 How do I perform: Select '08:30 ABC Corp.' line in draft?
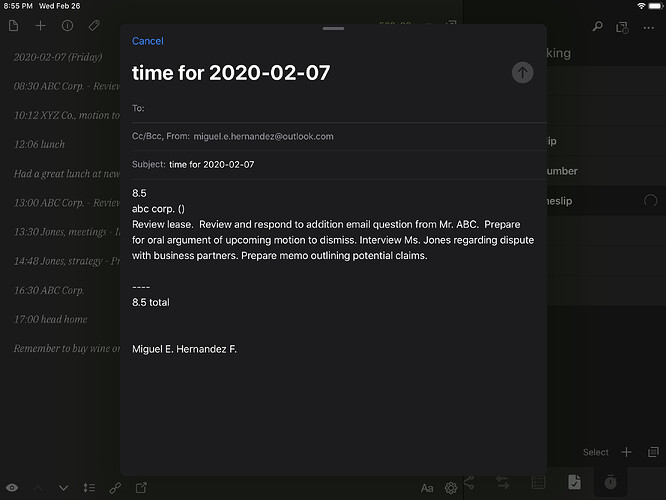[x=67, y=86]
